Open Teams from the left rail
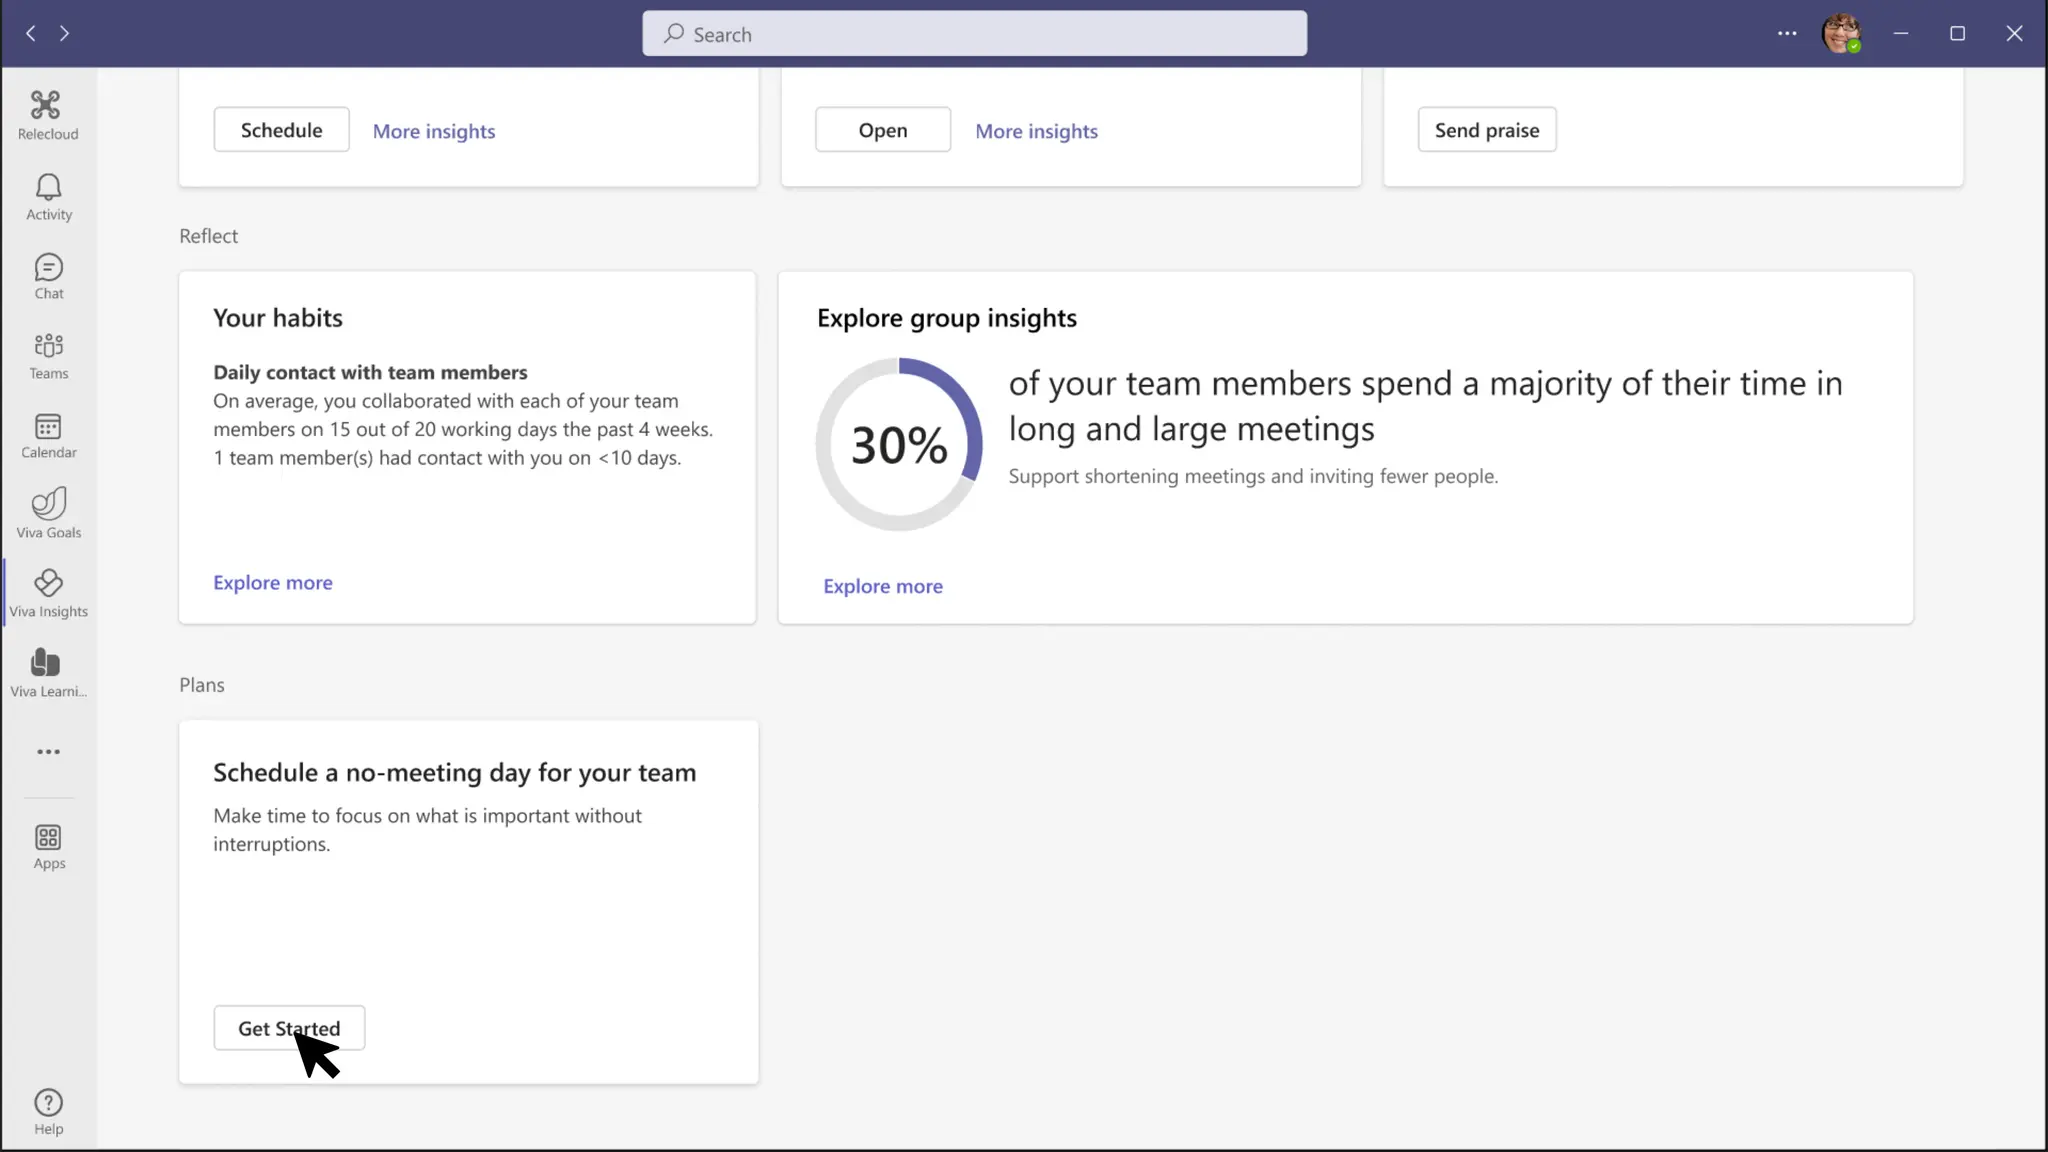This screenshot has height=1152, width=2048. (x=48, y=356)
